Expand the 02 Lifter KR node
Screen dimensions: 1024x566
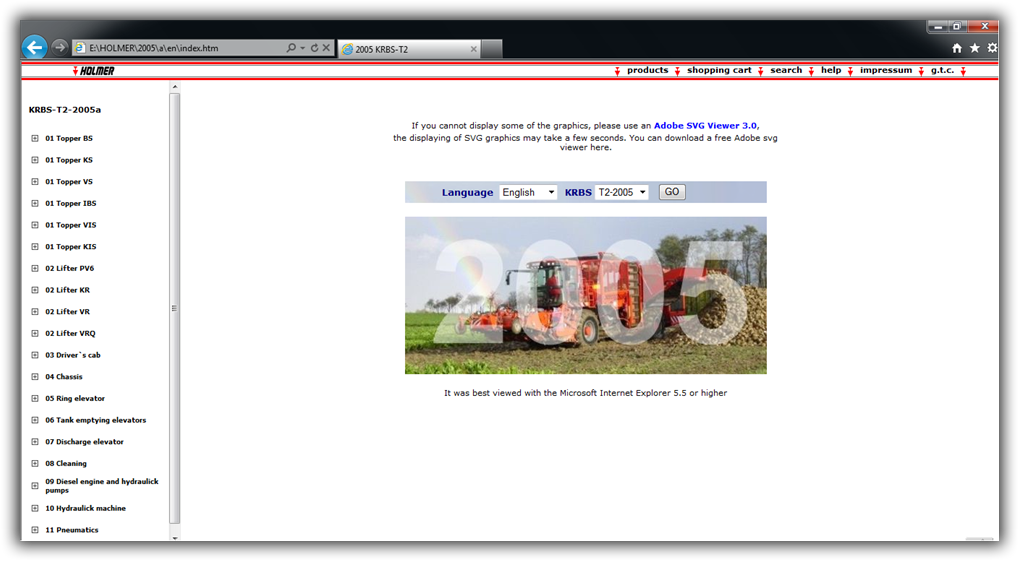(35, 290)
